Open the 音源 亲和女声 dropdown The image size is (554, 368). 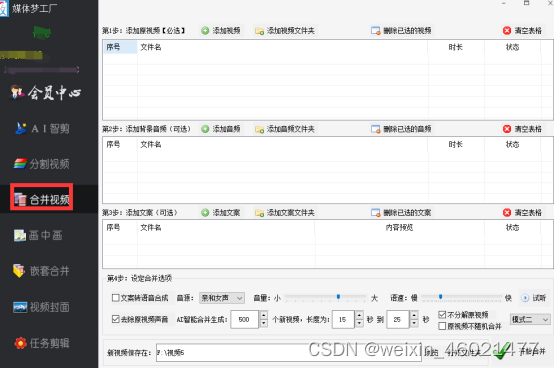pos(222,298)
